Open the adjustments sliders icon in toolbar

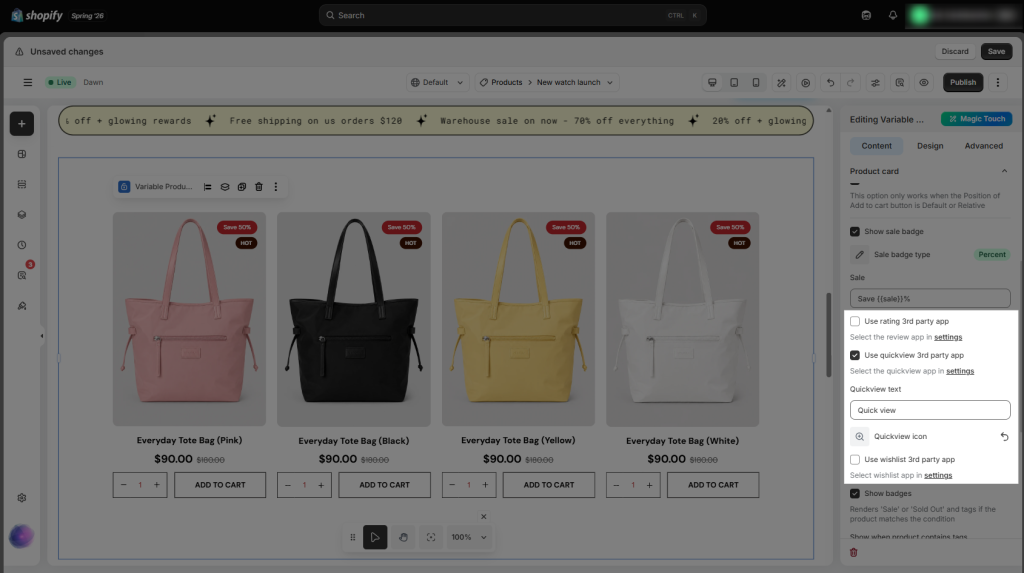click(x=875, y=82)
